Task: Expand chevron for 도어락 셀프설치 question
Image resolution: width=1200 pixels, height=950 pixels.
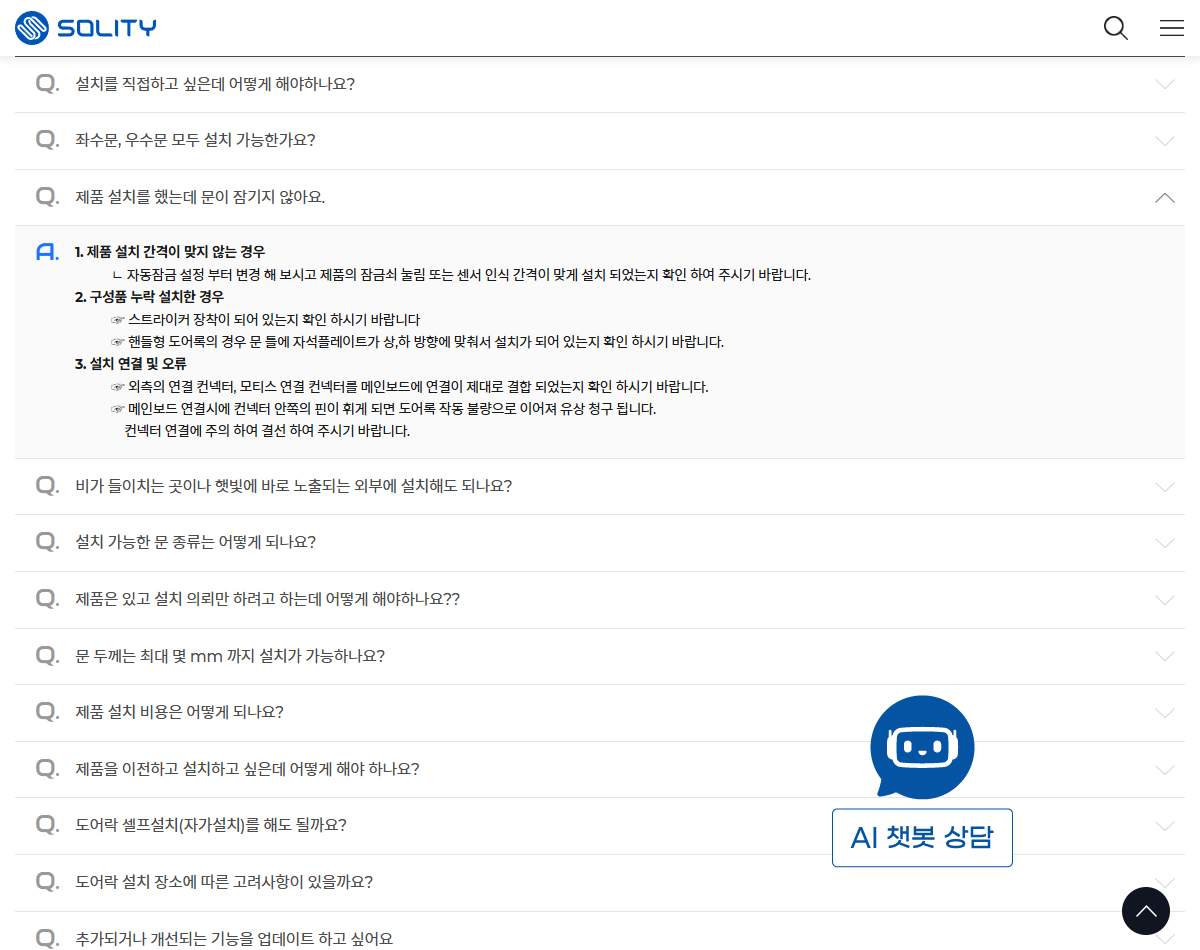Action: pyautogui.click(x=1165, y=826)
